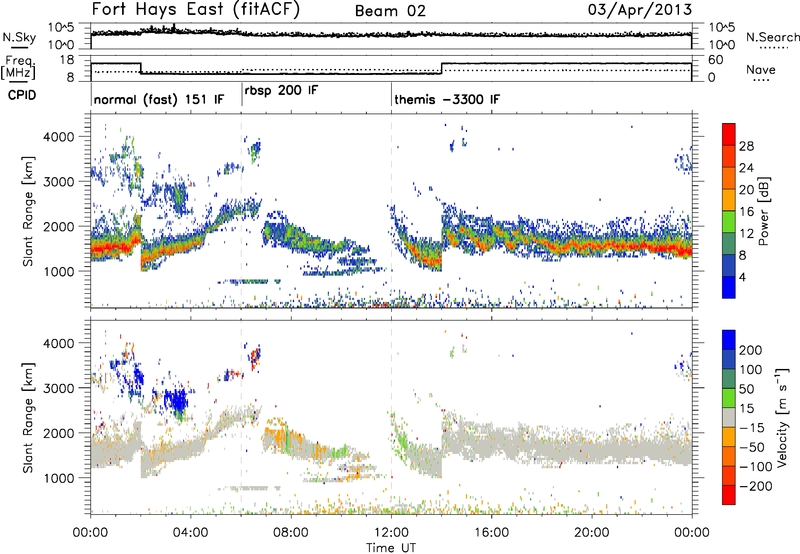
Task: Pick the bright blue bottom Power colorbar segment
Action: click(x=729, y=287)
